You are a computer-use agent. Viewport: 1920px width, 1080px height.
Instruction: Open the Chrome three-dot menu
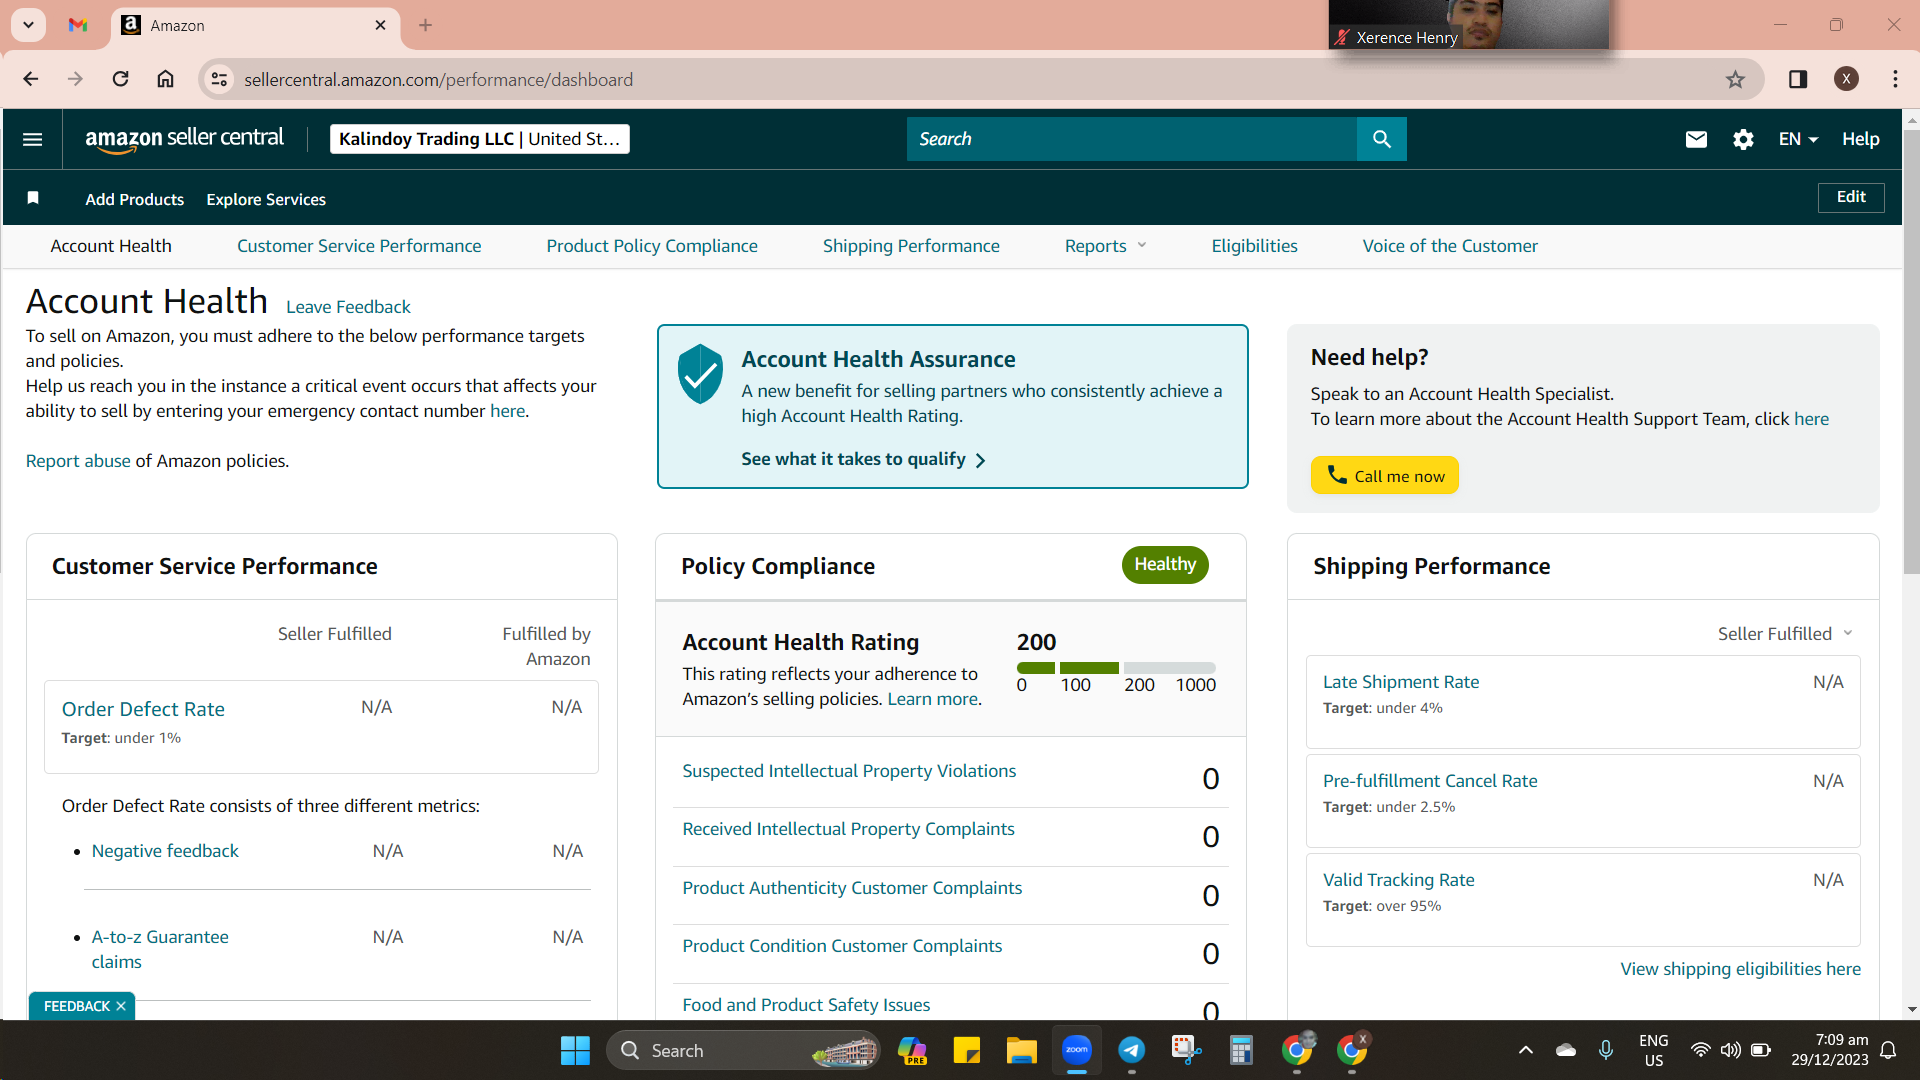1895,79
